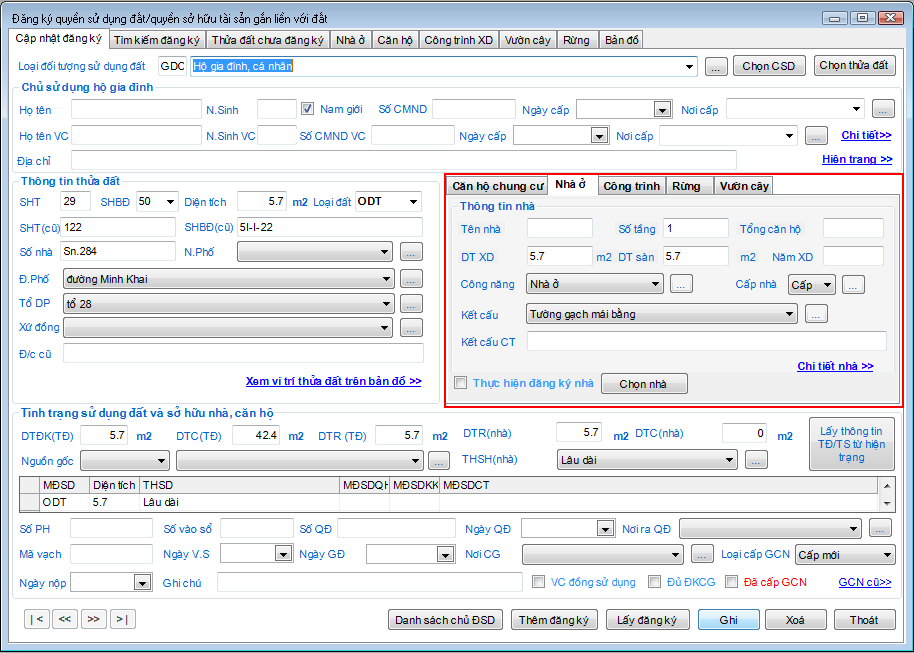Open the Căn hộ chung cư tab
Screen dimensions: 914x653
(x=497, y=186)
